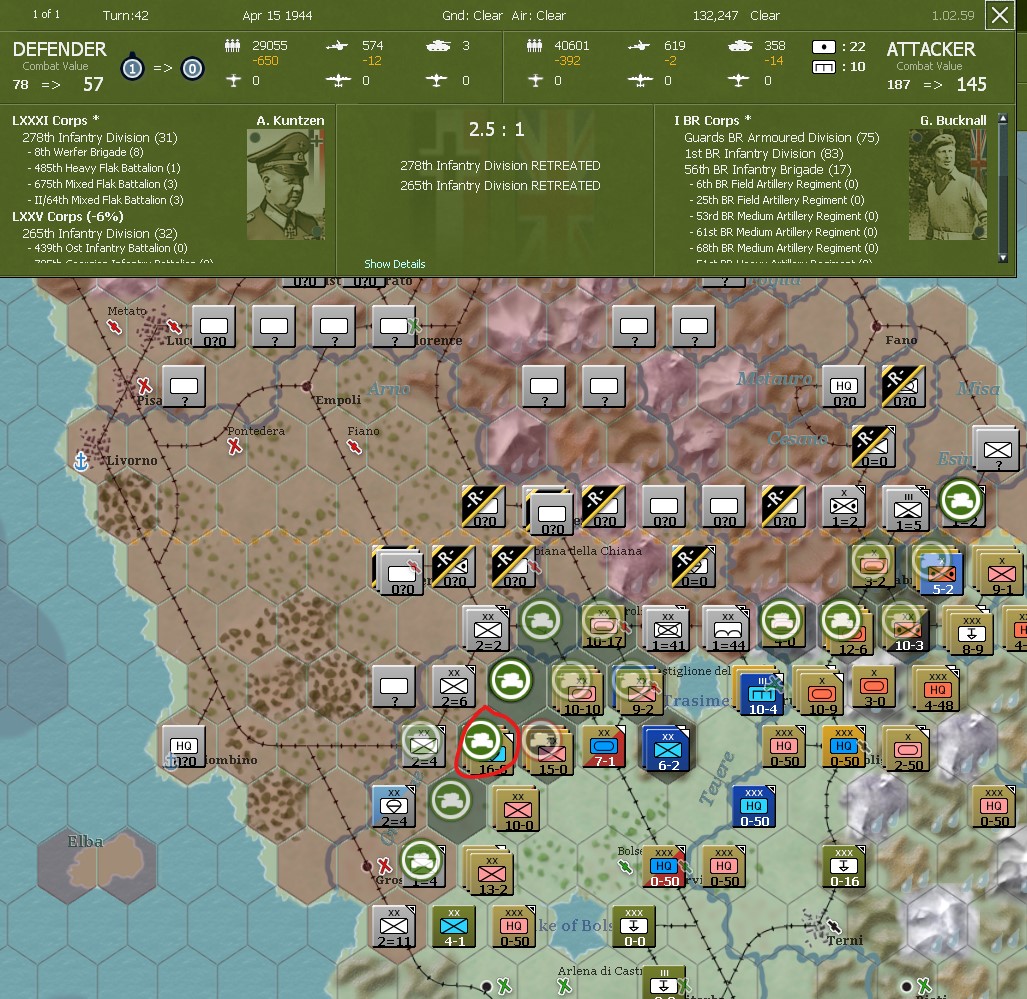The height and width of the screenshot is (999, 1027).
Task: Select German HQ counter near Metauro
Action: [x=844, y=386]
